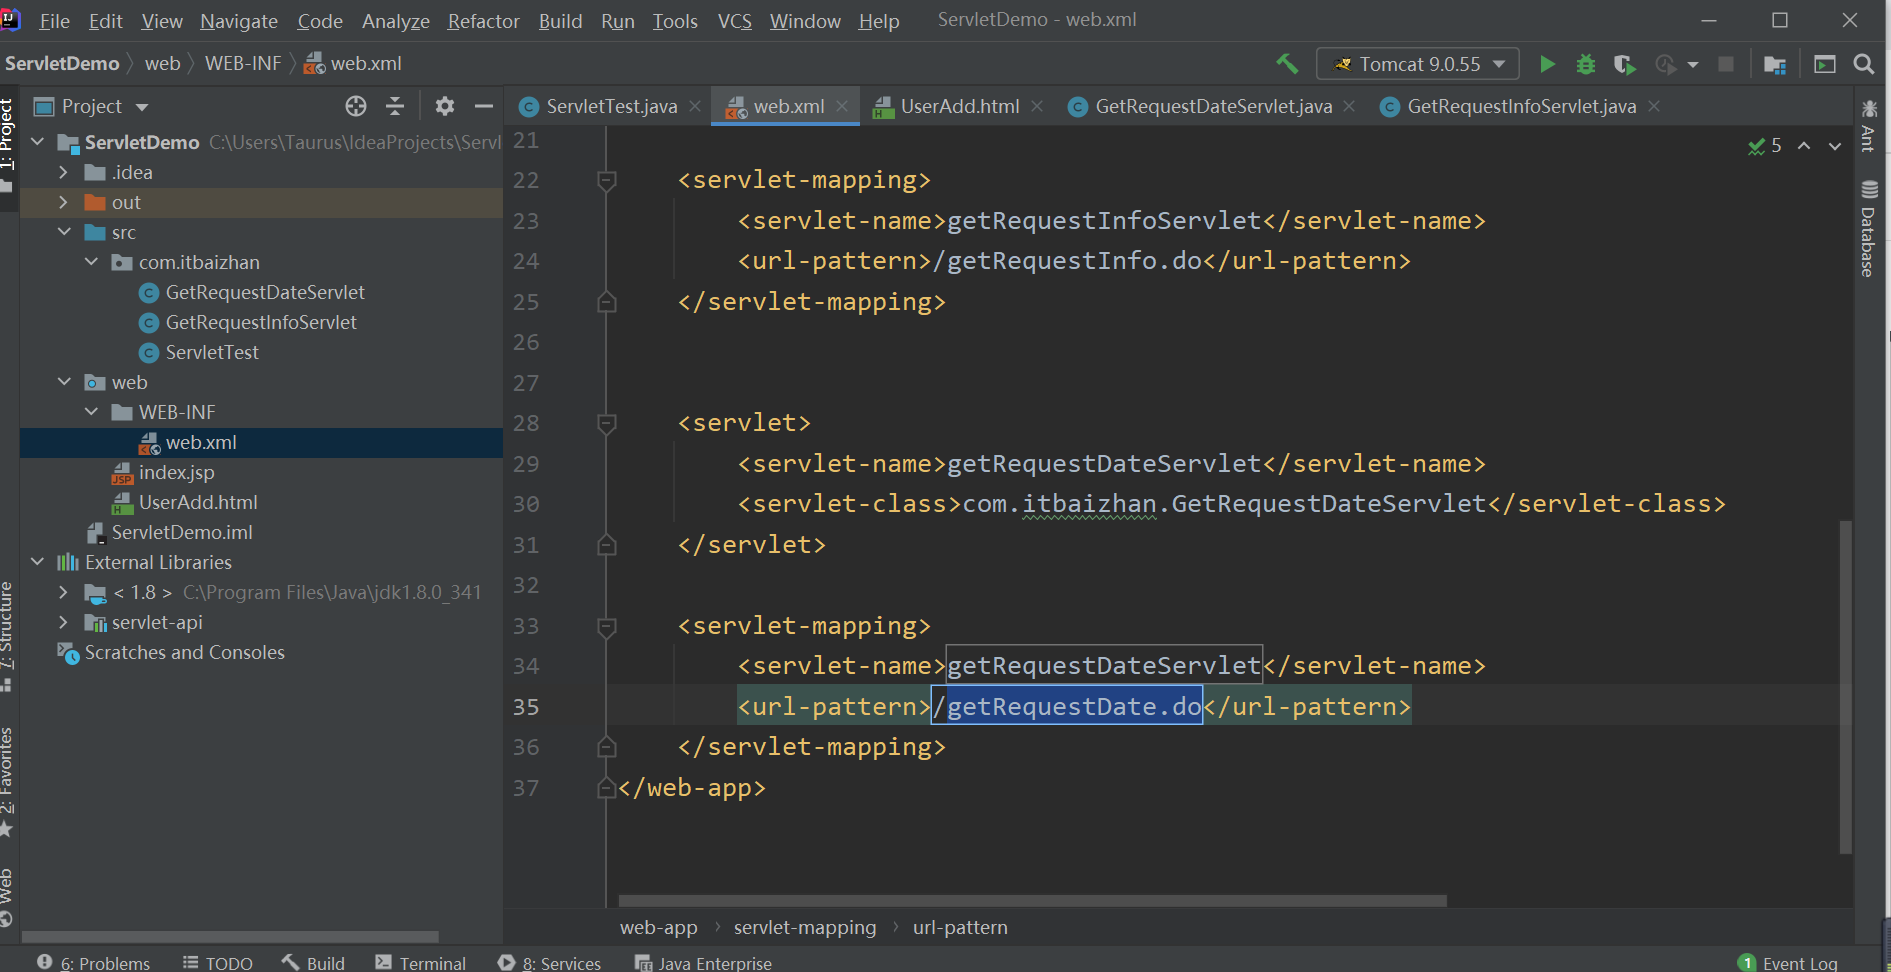Open the VCS menu
Screen dimensions: 1891x972
pos(734,21)
